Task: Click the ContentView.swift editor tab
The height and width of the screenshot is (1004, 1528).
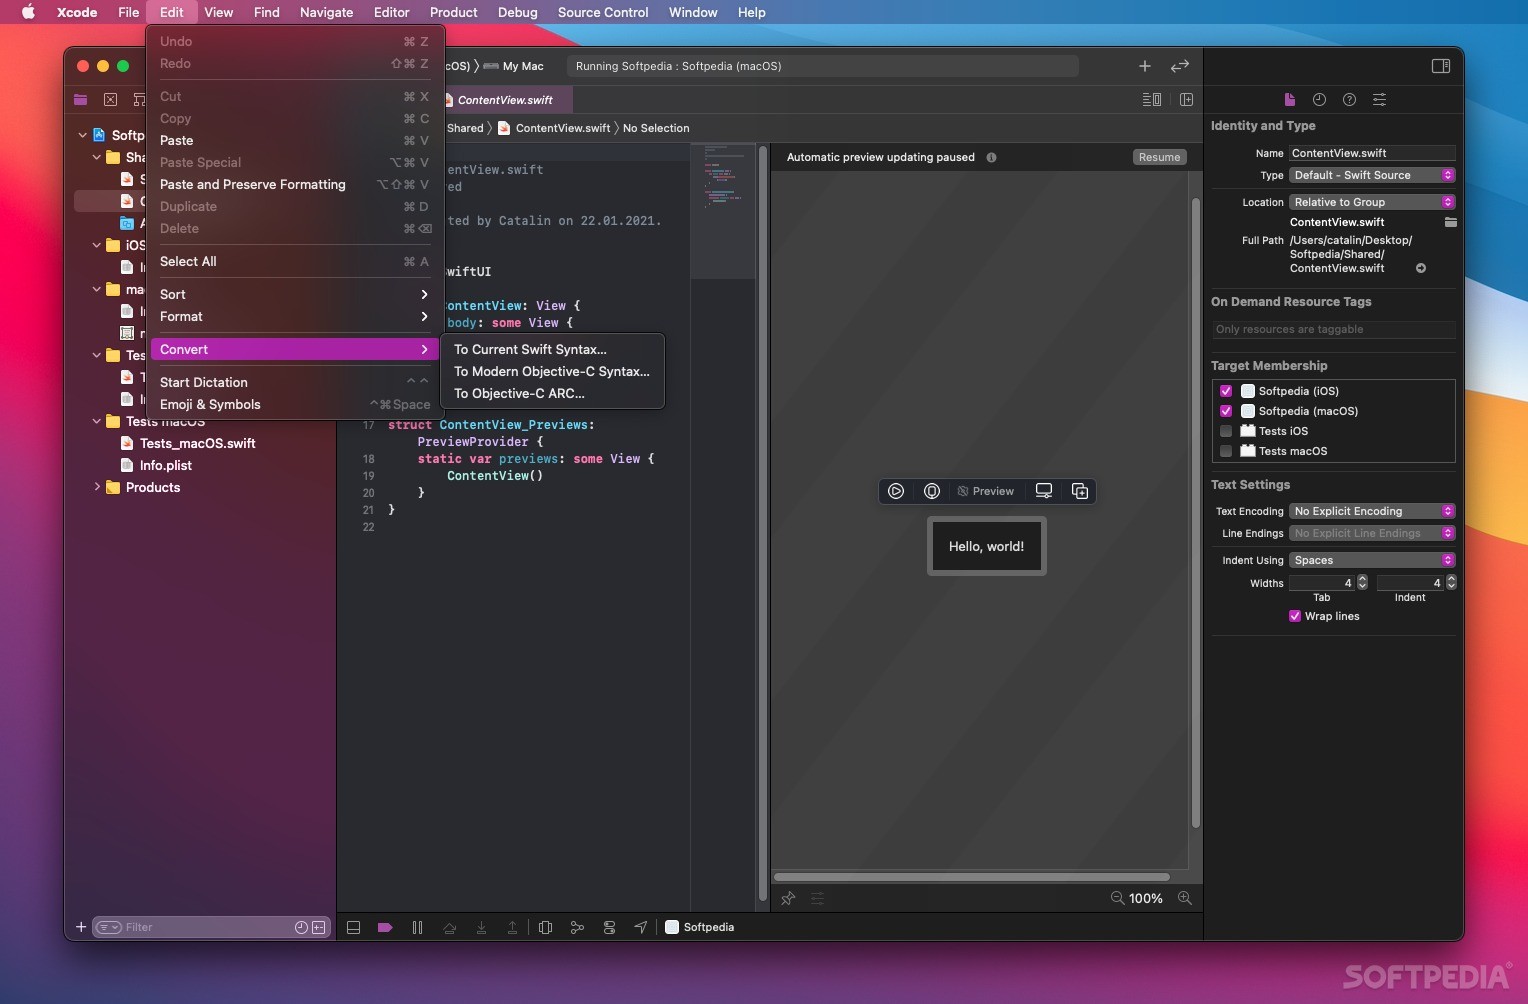Action: [x=505, y=100]
